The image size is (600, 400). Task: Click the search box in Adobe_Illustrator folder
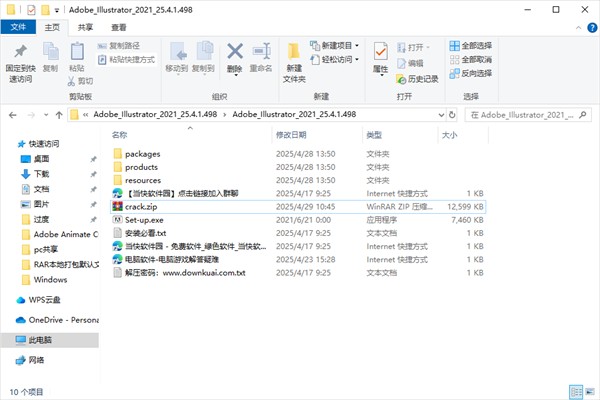click(530, 115)
